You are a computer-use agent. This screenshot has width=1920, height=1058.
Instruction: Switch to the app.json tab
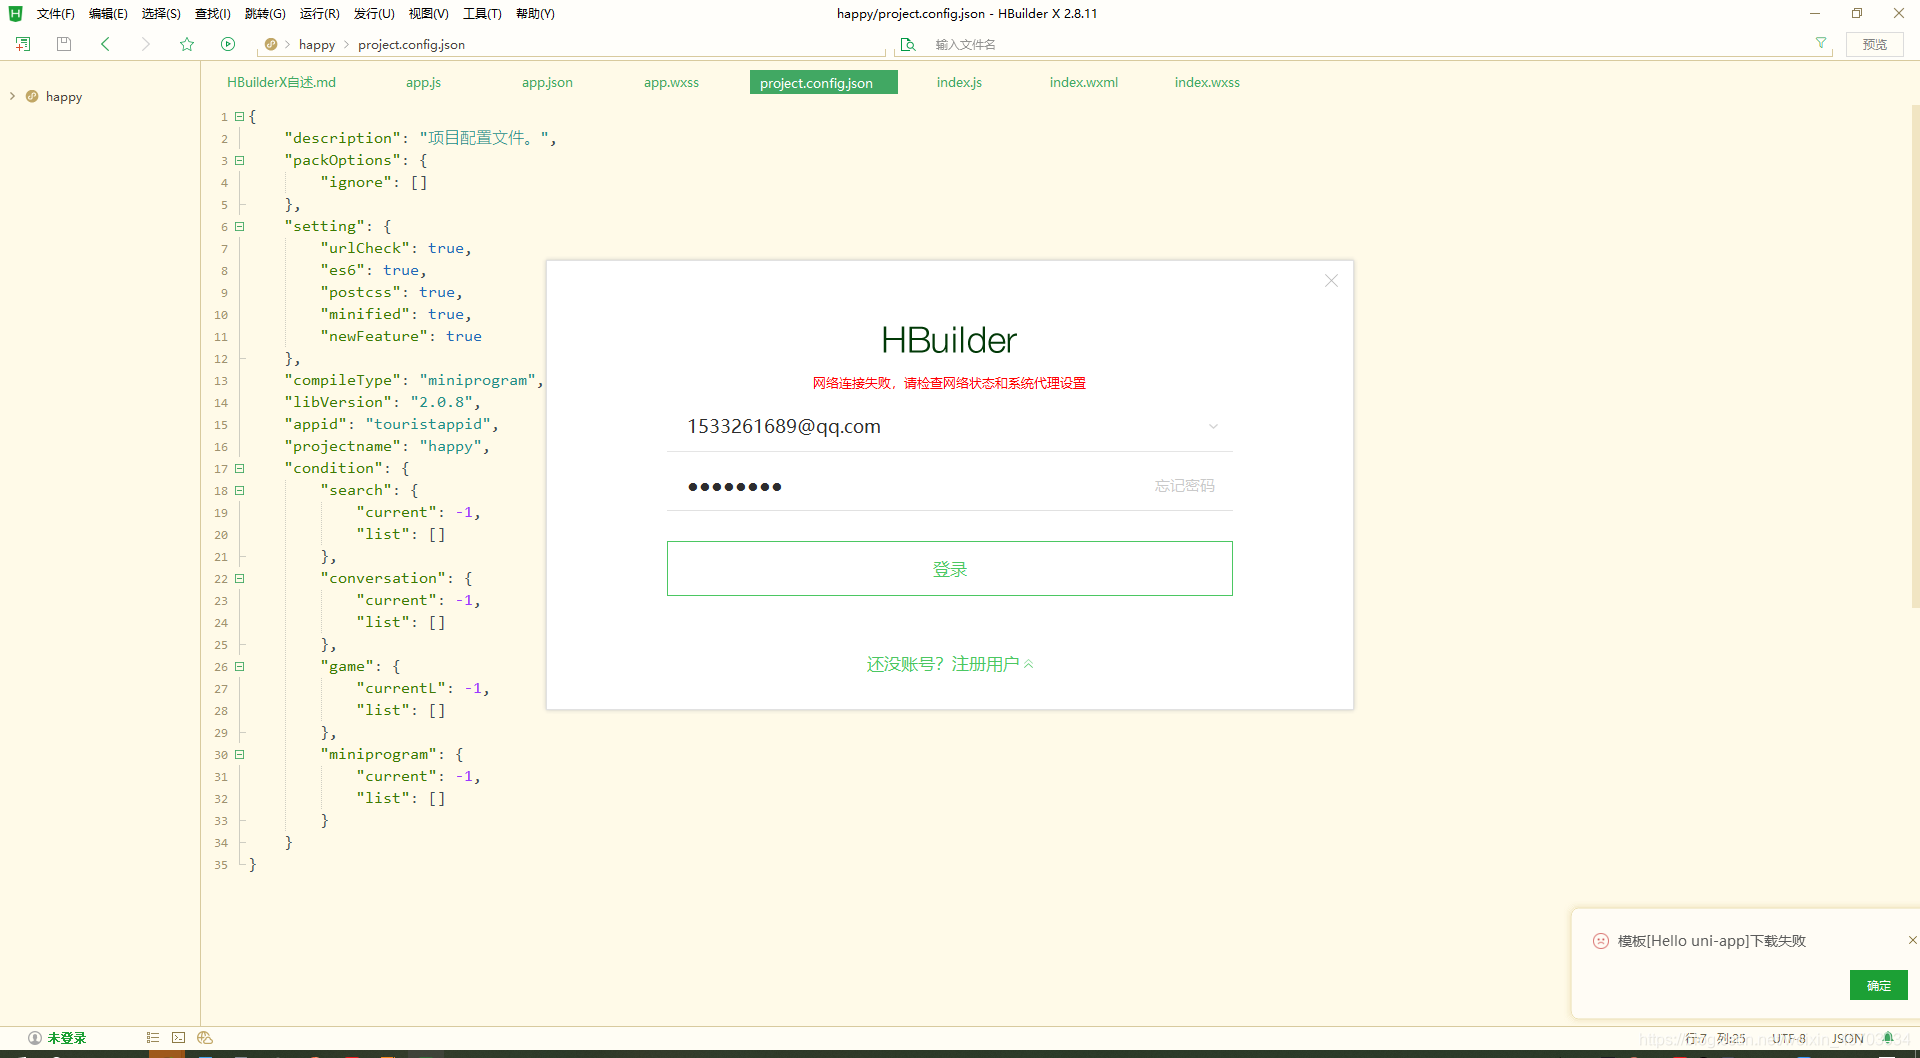(x=547, y=82)
